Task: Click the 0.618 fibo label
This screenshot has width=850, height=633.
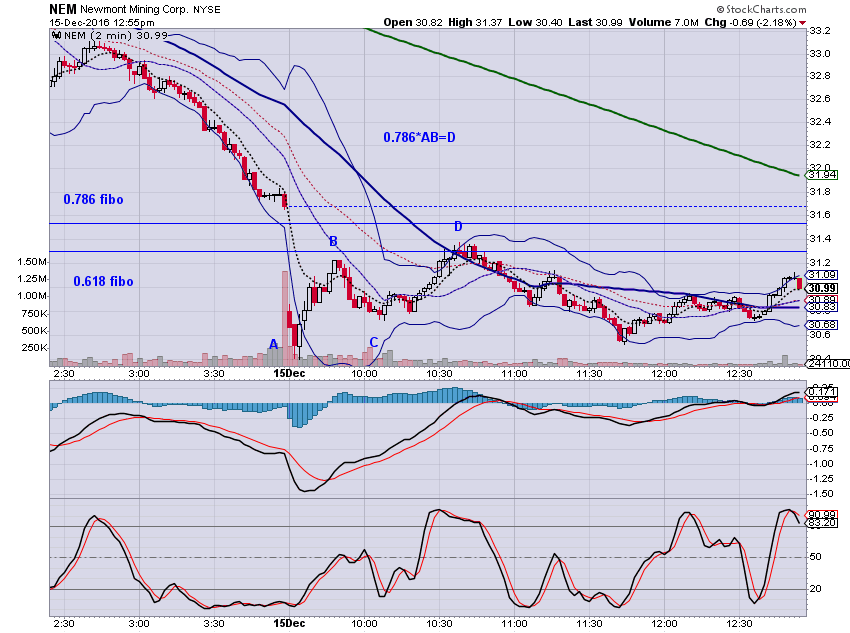Action: pyautogui.click(x=103, y=281)
